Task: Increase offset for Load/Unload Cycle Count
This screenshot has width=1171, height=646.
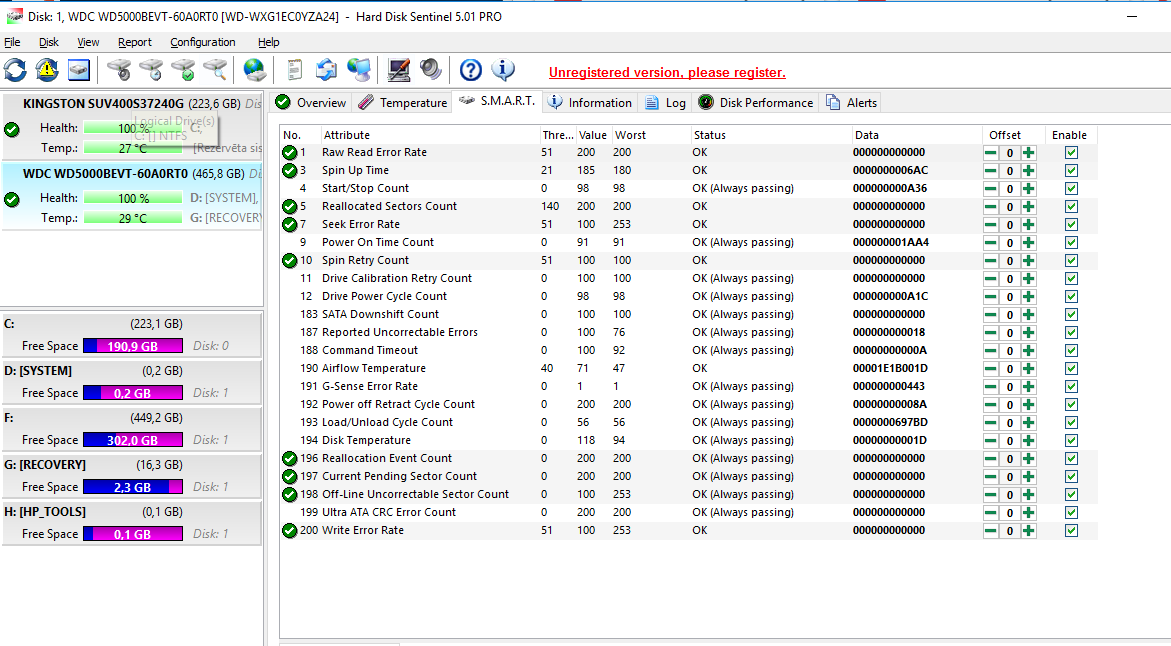Action: [x=1028, y=423]
